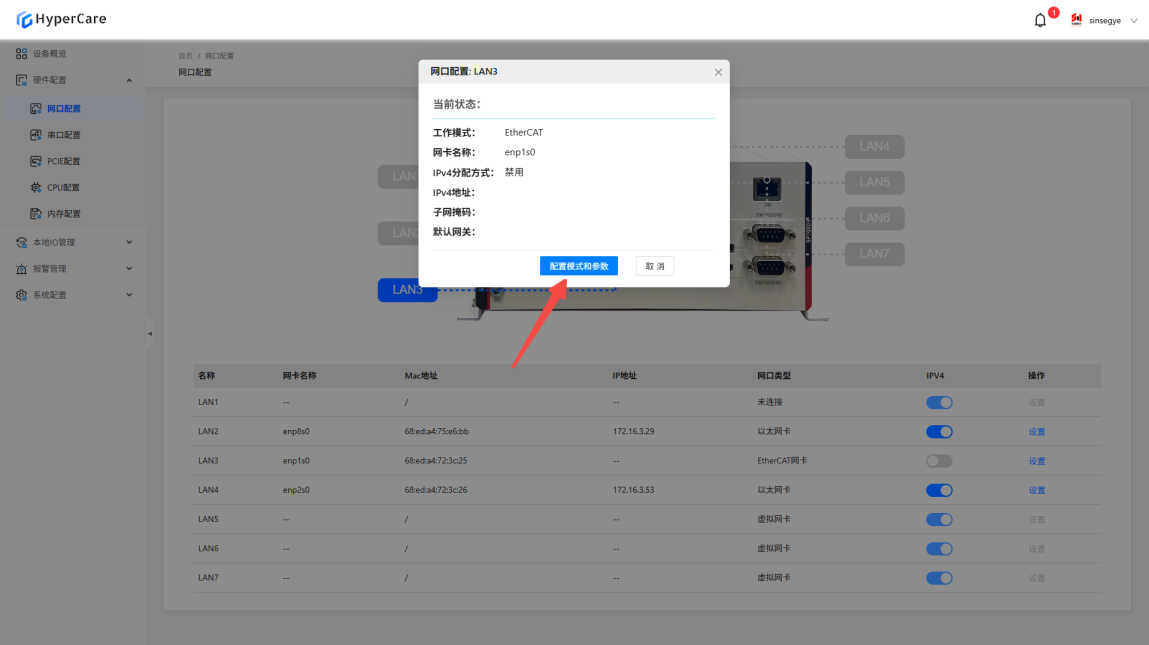Image resolution: width=1149 pixels, height=645 pixels.
Task: Click the sinsegye user avatar icon
Action: (x=1076, y=20)
